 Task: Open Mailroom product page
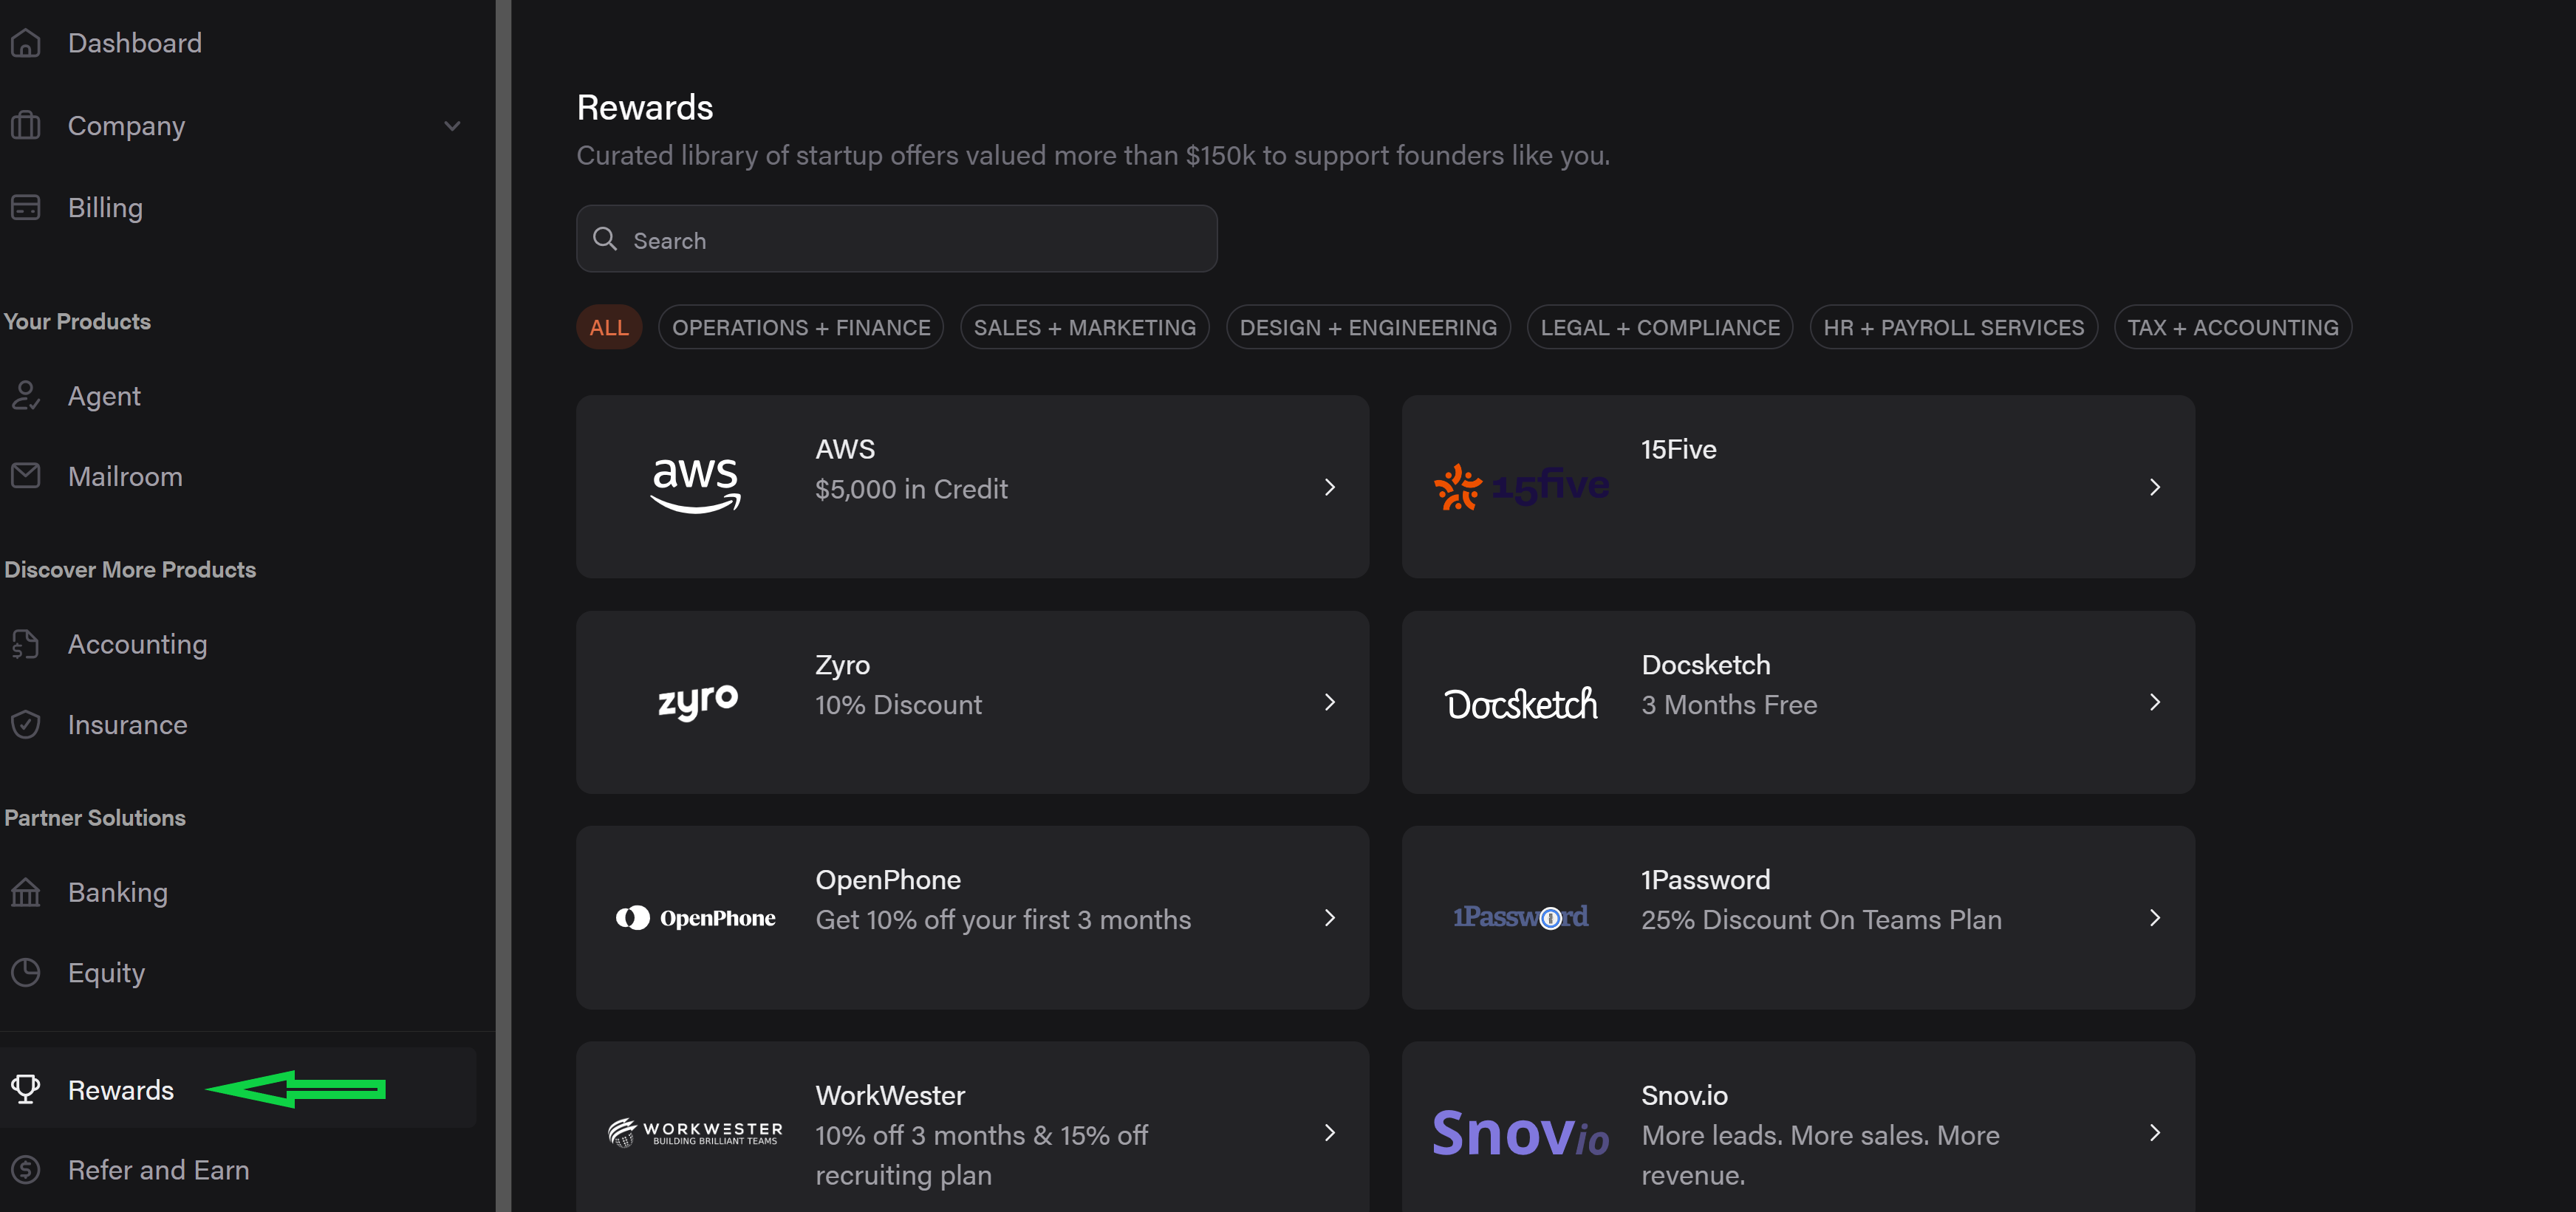(x=125, y=476)
